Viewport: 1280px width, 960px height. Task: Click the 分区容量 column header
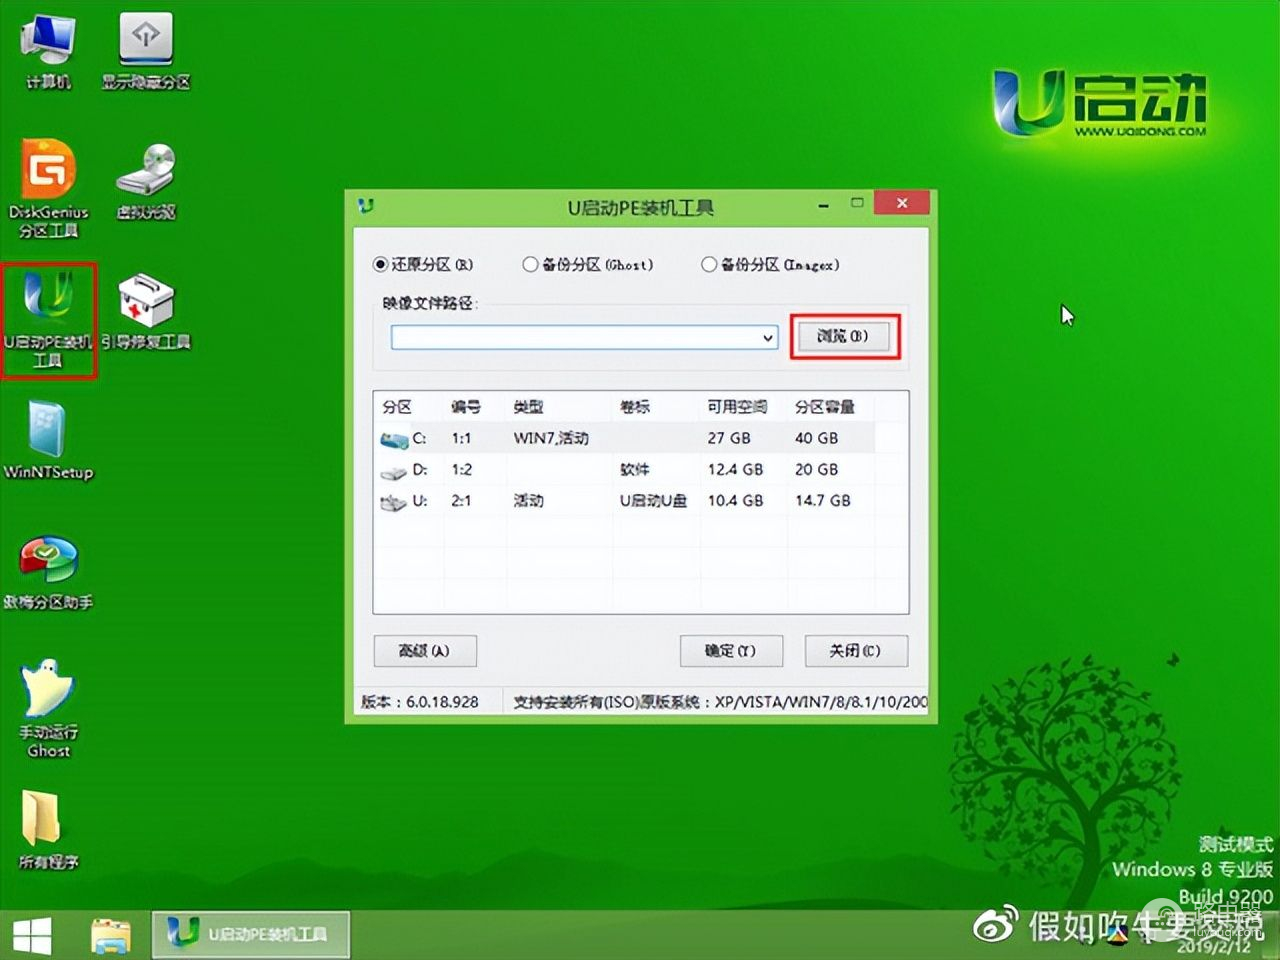825,407
